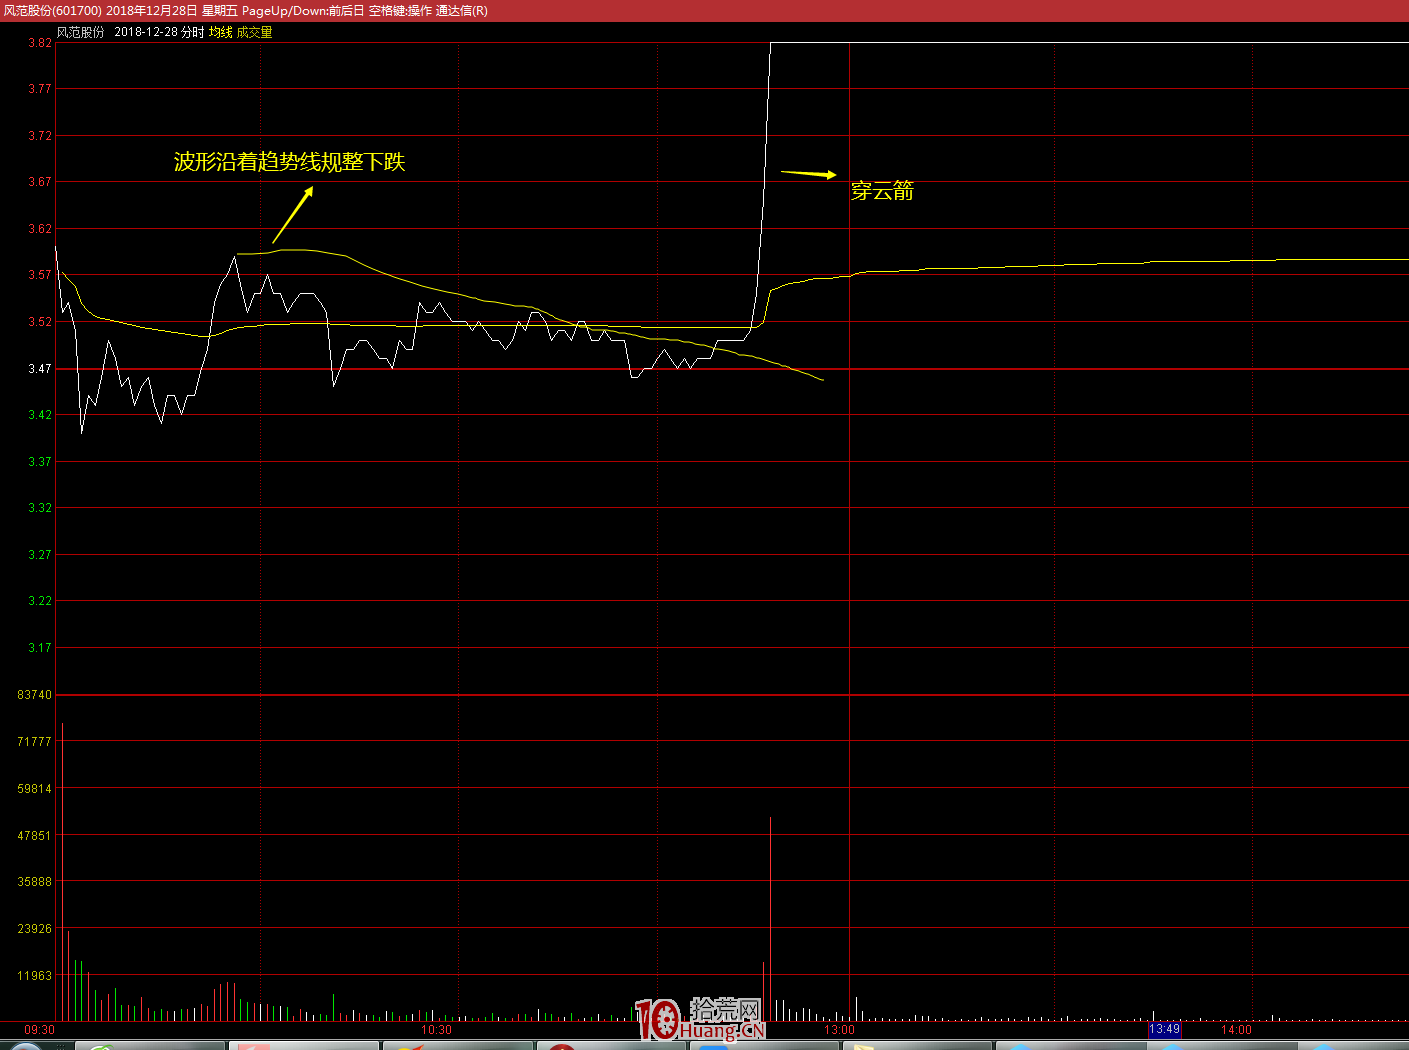The width and height of the screenshot is (1409, 1050).
Task: Click the 3.62 price axis label
Action: tap(39, 229)
